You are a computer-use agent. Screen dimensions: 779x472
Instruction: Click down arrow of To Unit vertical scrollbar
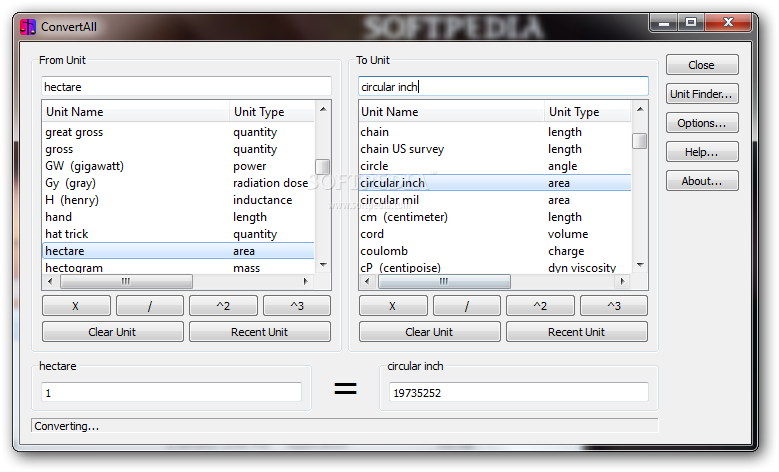pyautogui.click(x=640, y=265)
